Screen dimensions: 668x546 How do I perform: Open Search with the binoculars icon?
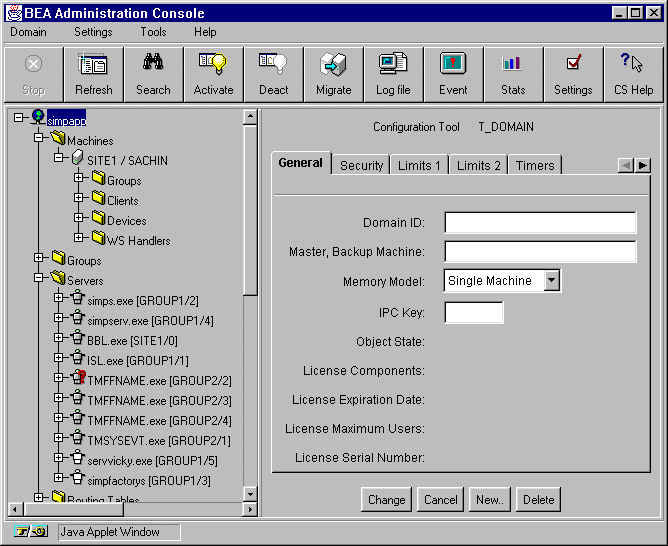[153, 62]
